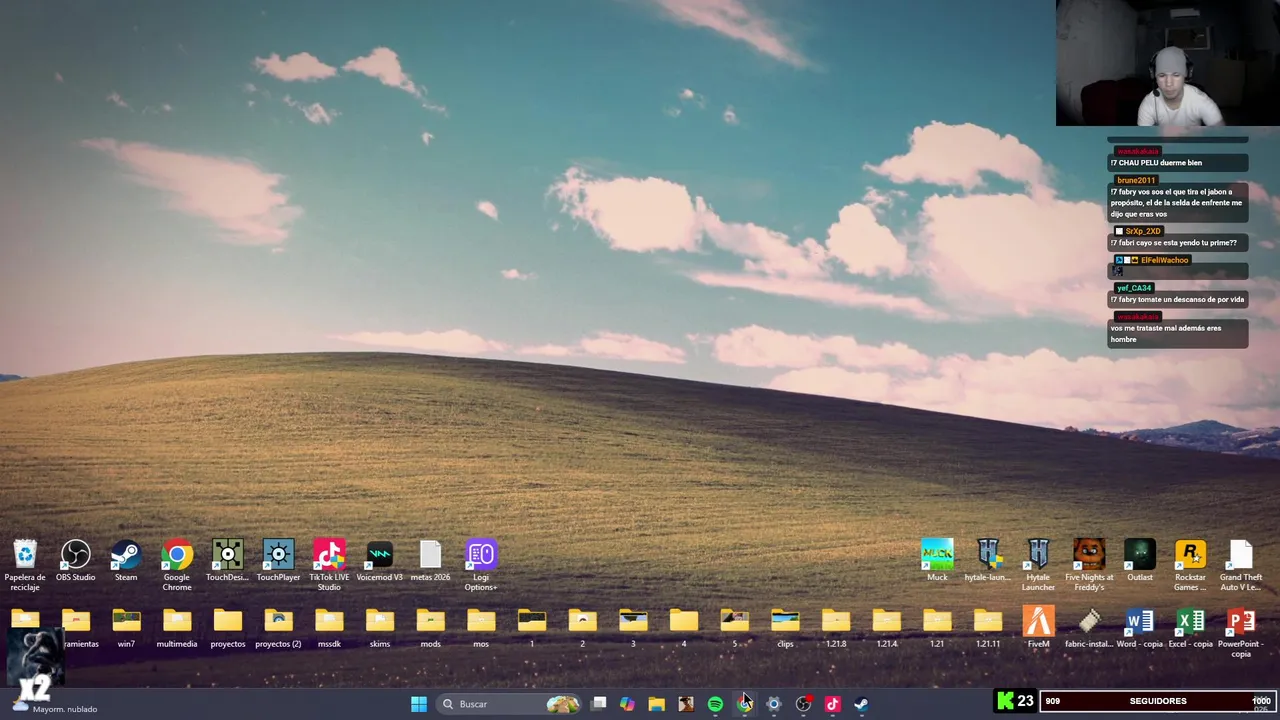Select the multimedia folder
The image size is (1280, 720).
click(x=177, y=628)
